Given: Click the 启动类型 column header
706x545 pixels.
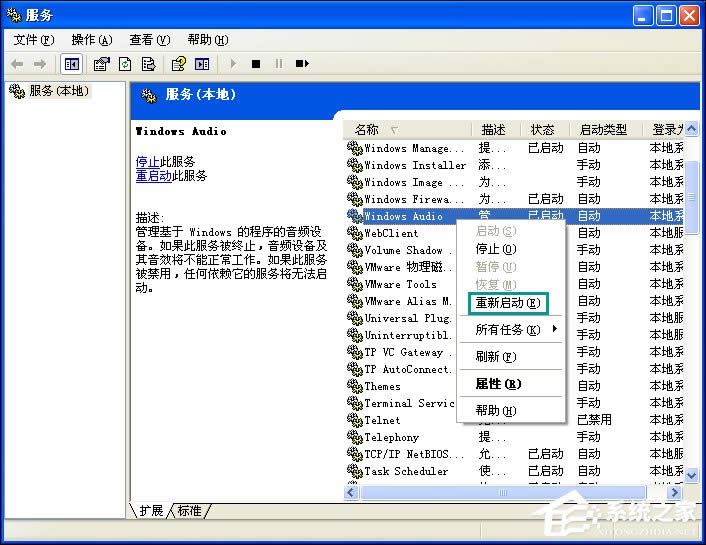Looking at the screenshot, I should coord(604,130).
